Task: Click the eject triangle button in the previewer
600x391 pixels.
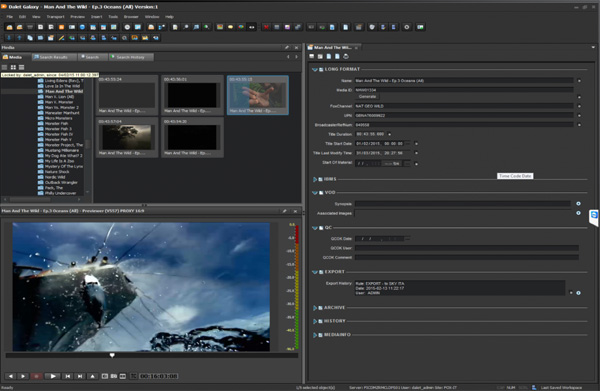Action: [x=93, y=376]
